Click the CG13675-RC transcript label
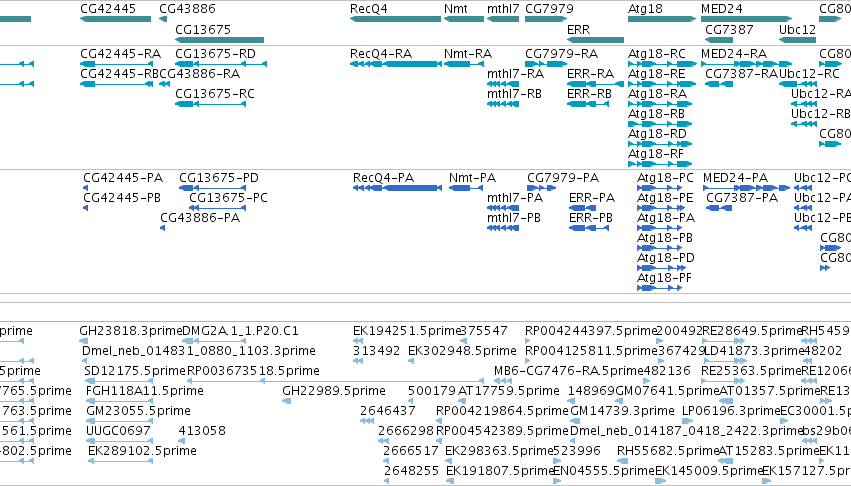The image size is (851, 486). pos(214,93)
